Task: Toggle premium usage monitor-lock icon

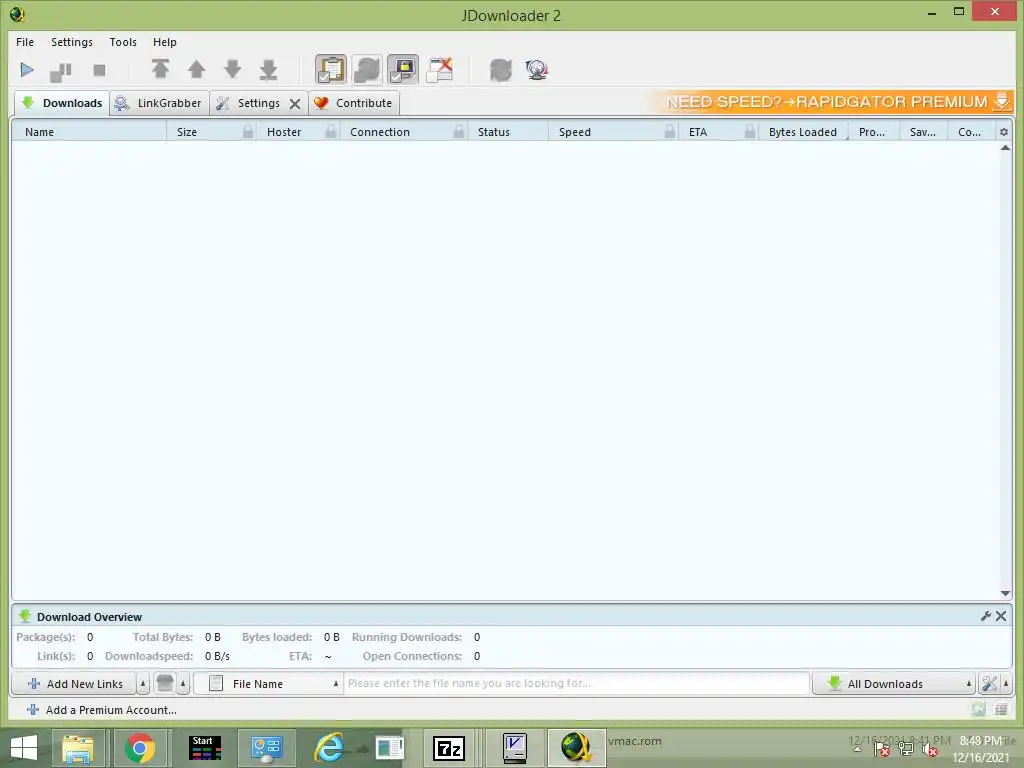Action: point(403,69)
